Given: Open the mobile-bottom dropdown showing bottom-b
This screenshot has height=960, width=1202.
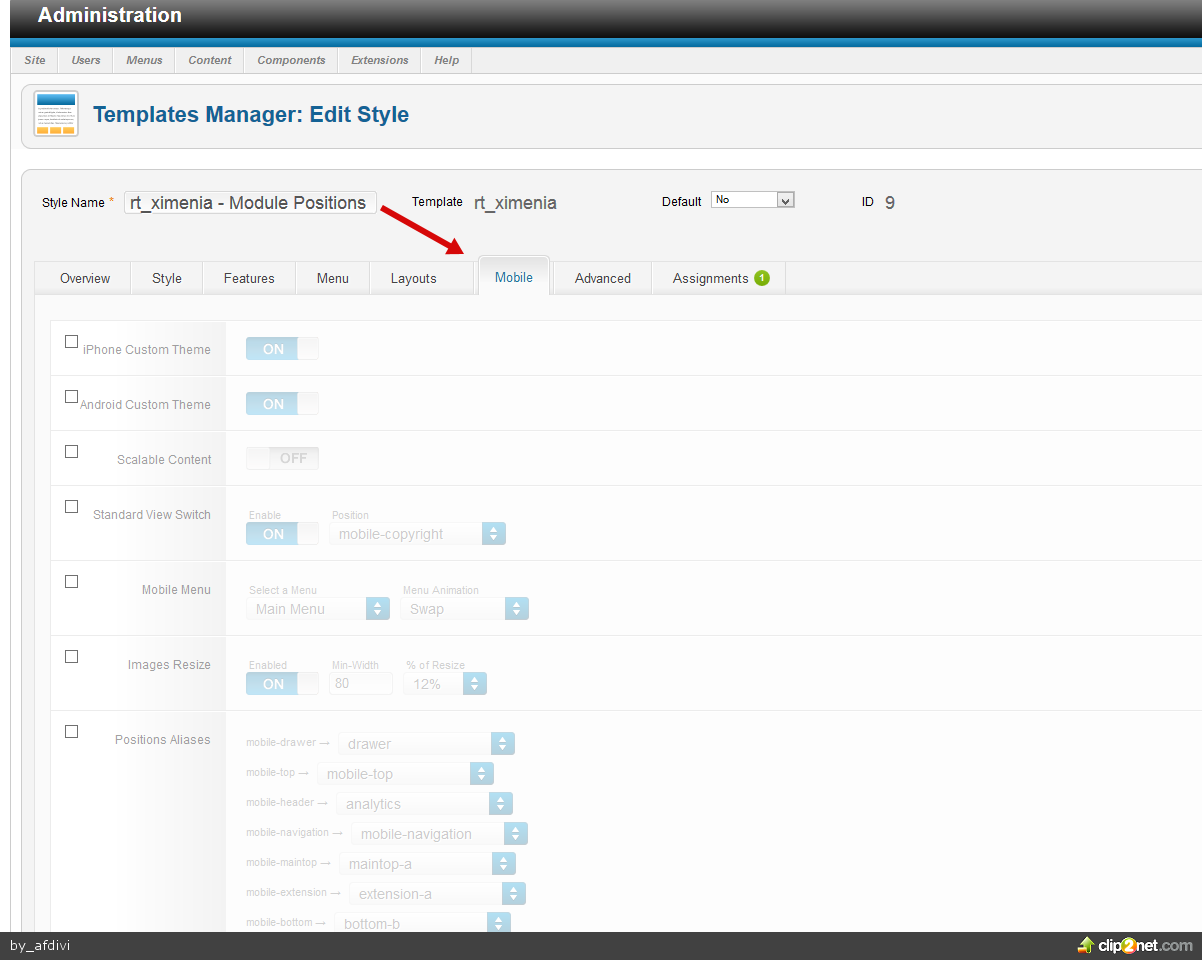Looking at the screenshot, I should 423,923.
